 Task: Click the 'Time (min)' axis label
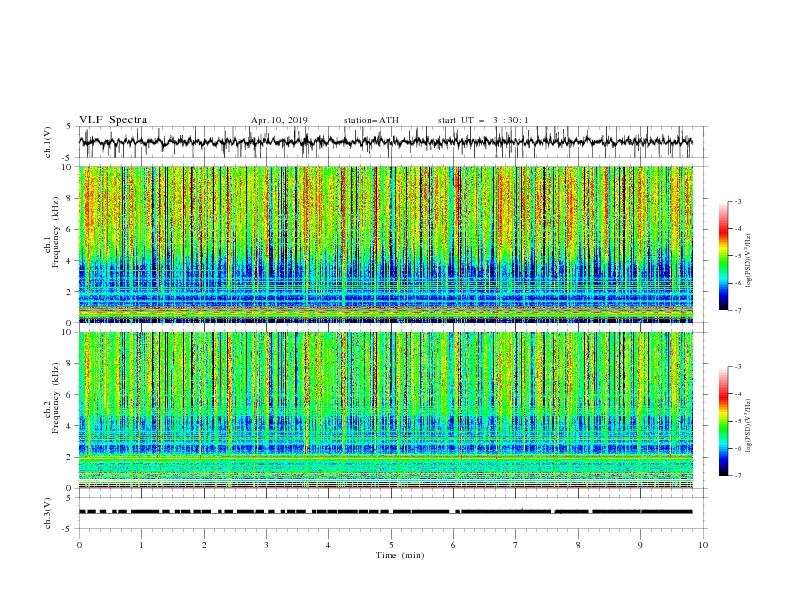(x=400, y=555)
